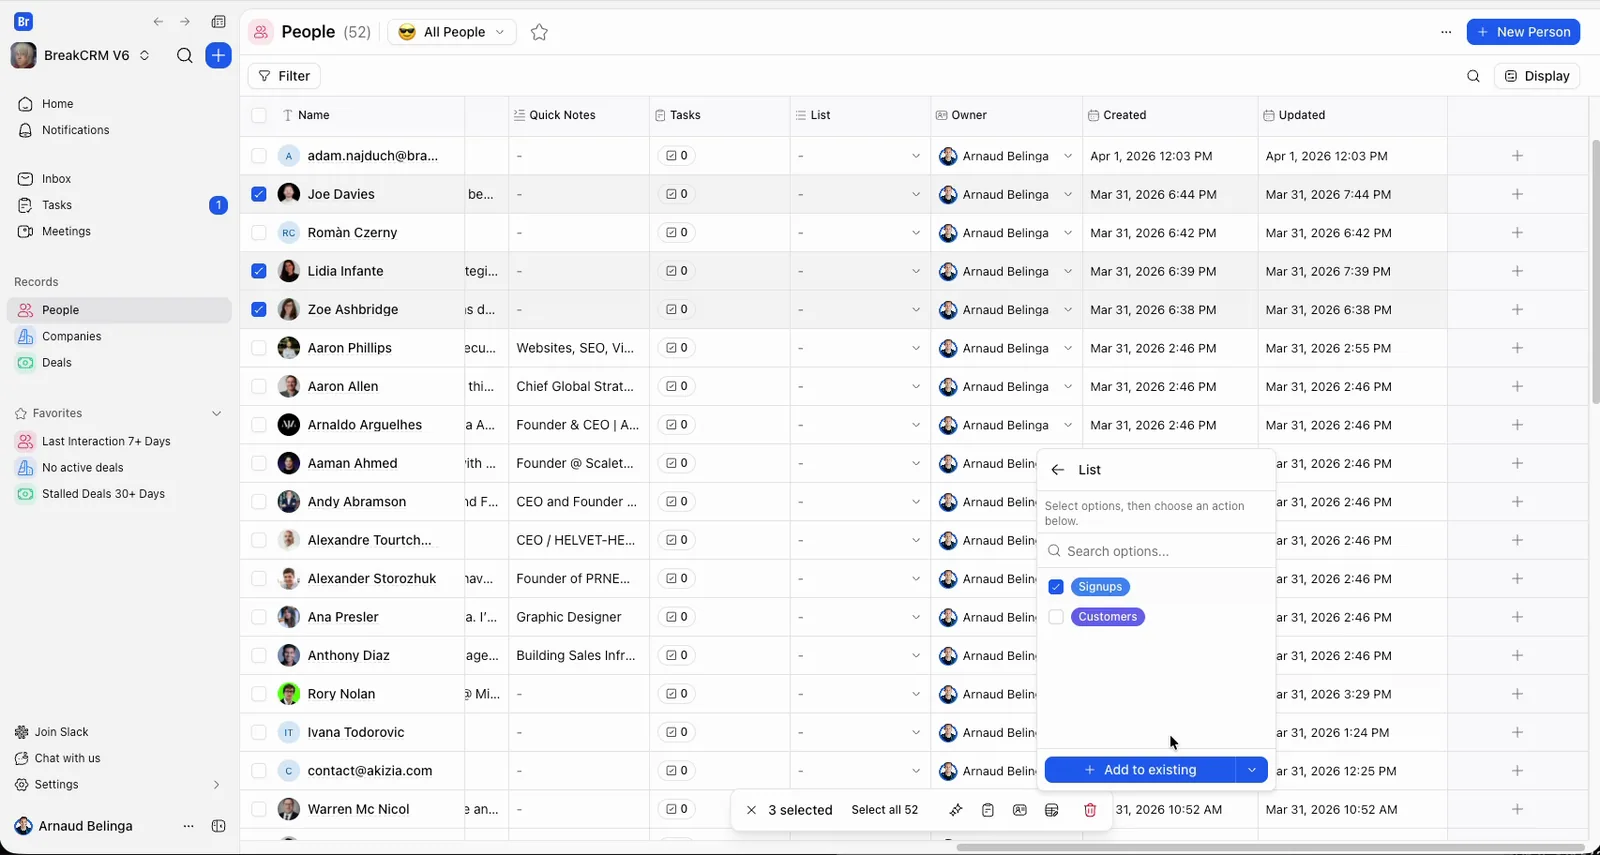Screen dimensions: 1600x855
Task: Open the All People view dropdown
Action: [x=452, y=32]
